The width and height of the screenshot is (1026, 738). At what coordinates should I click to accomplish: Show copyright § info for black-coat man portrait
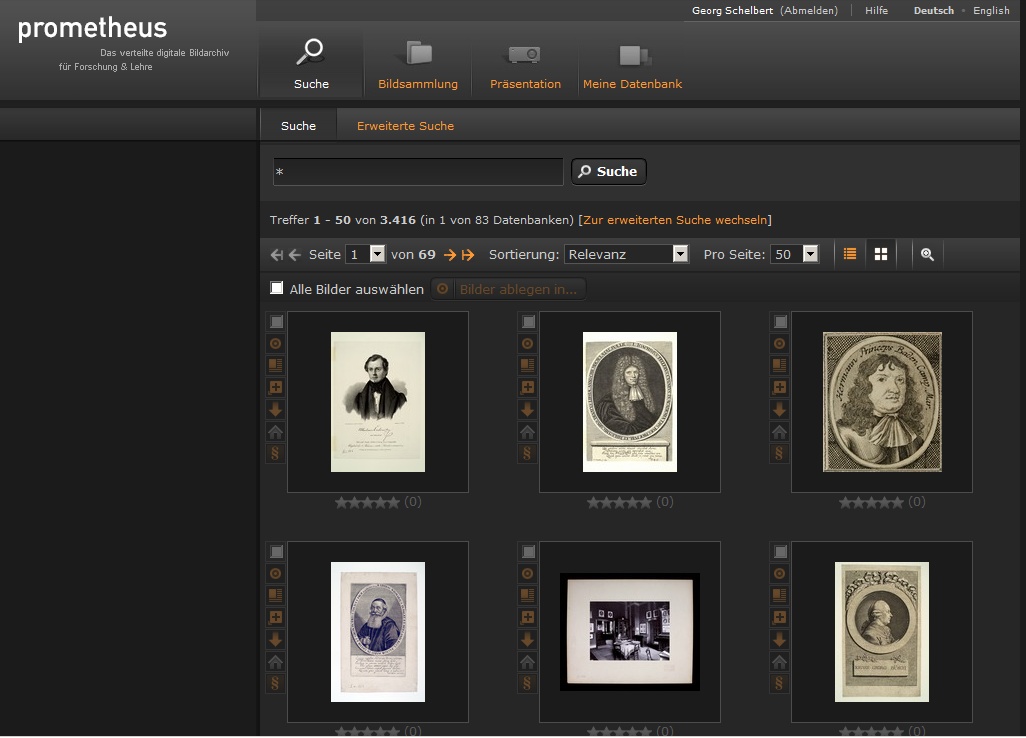275,453
